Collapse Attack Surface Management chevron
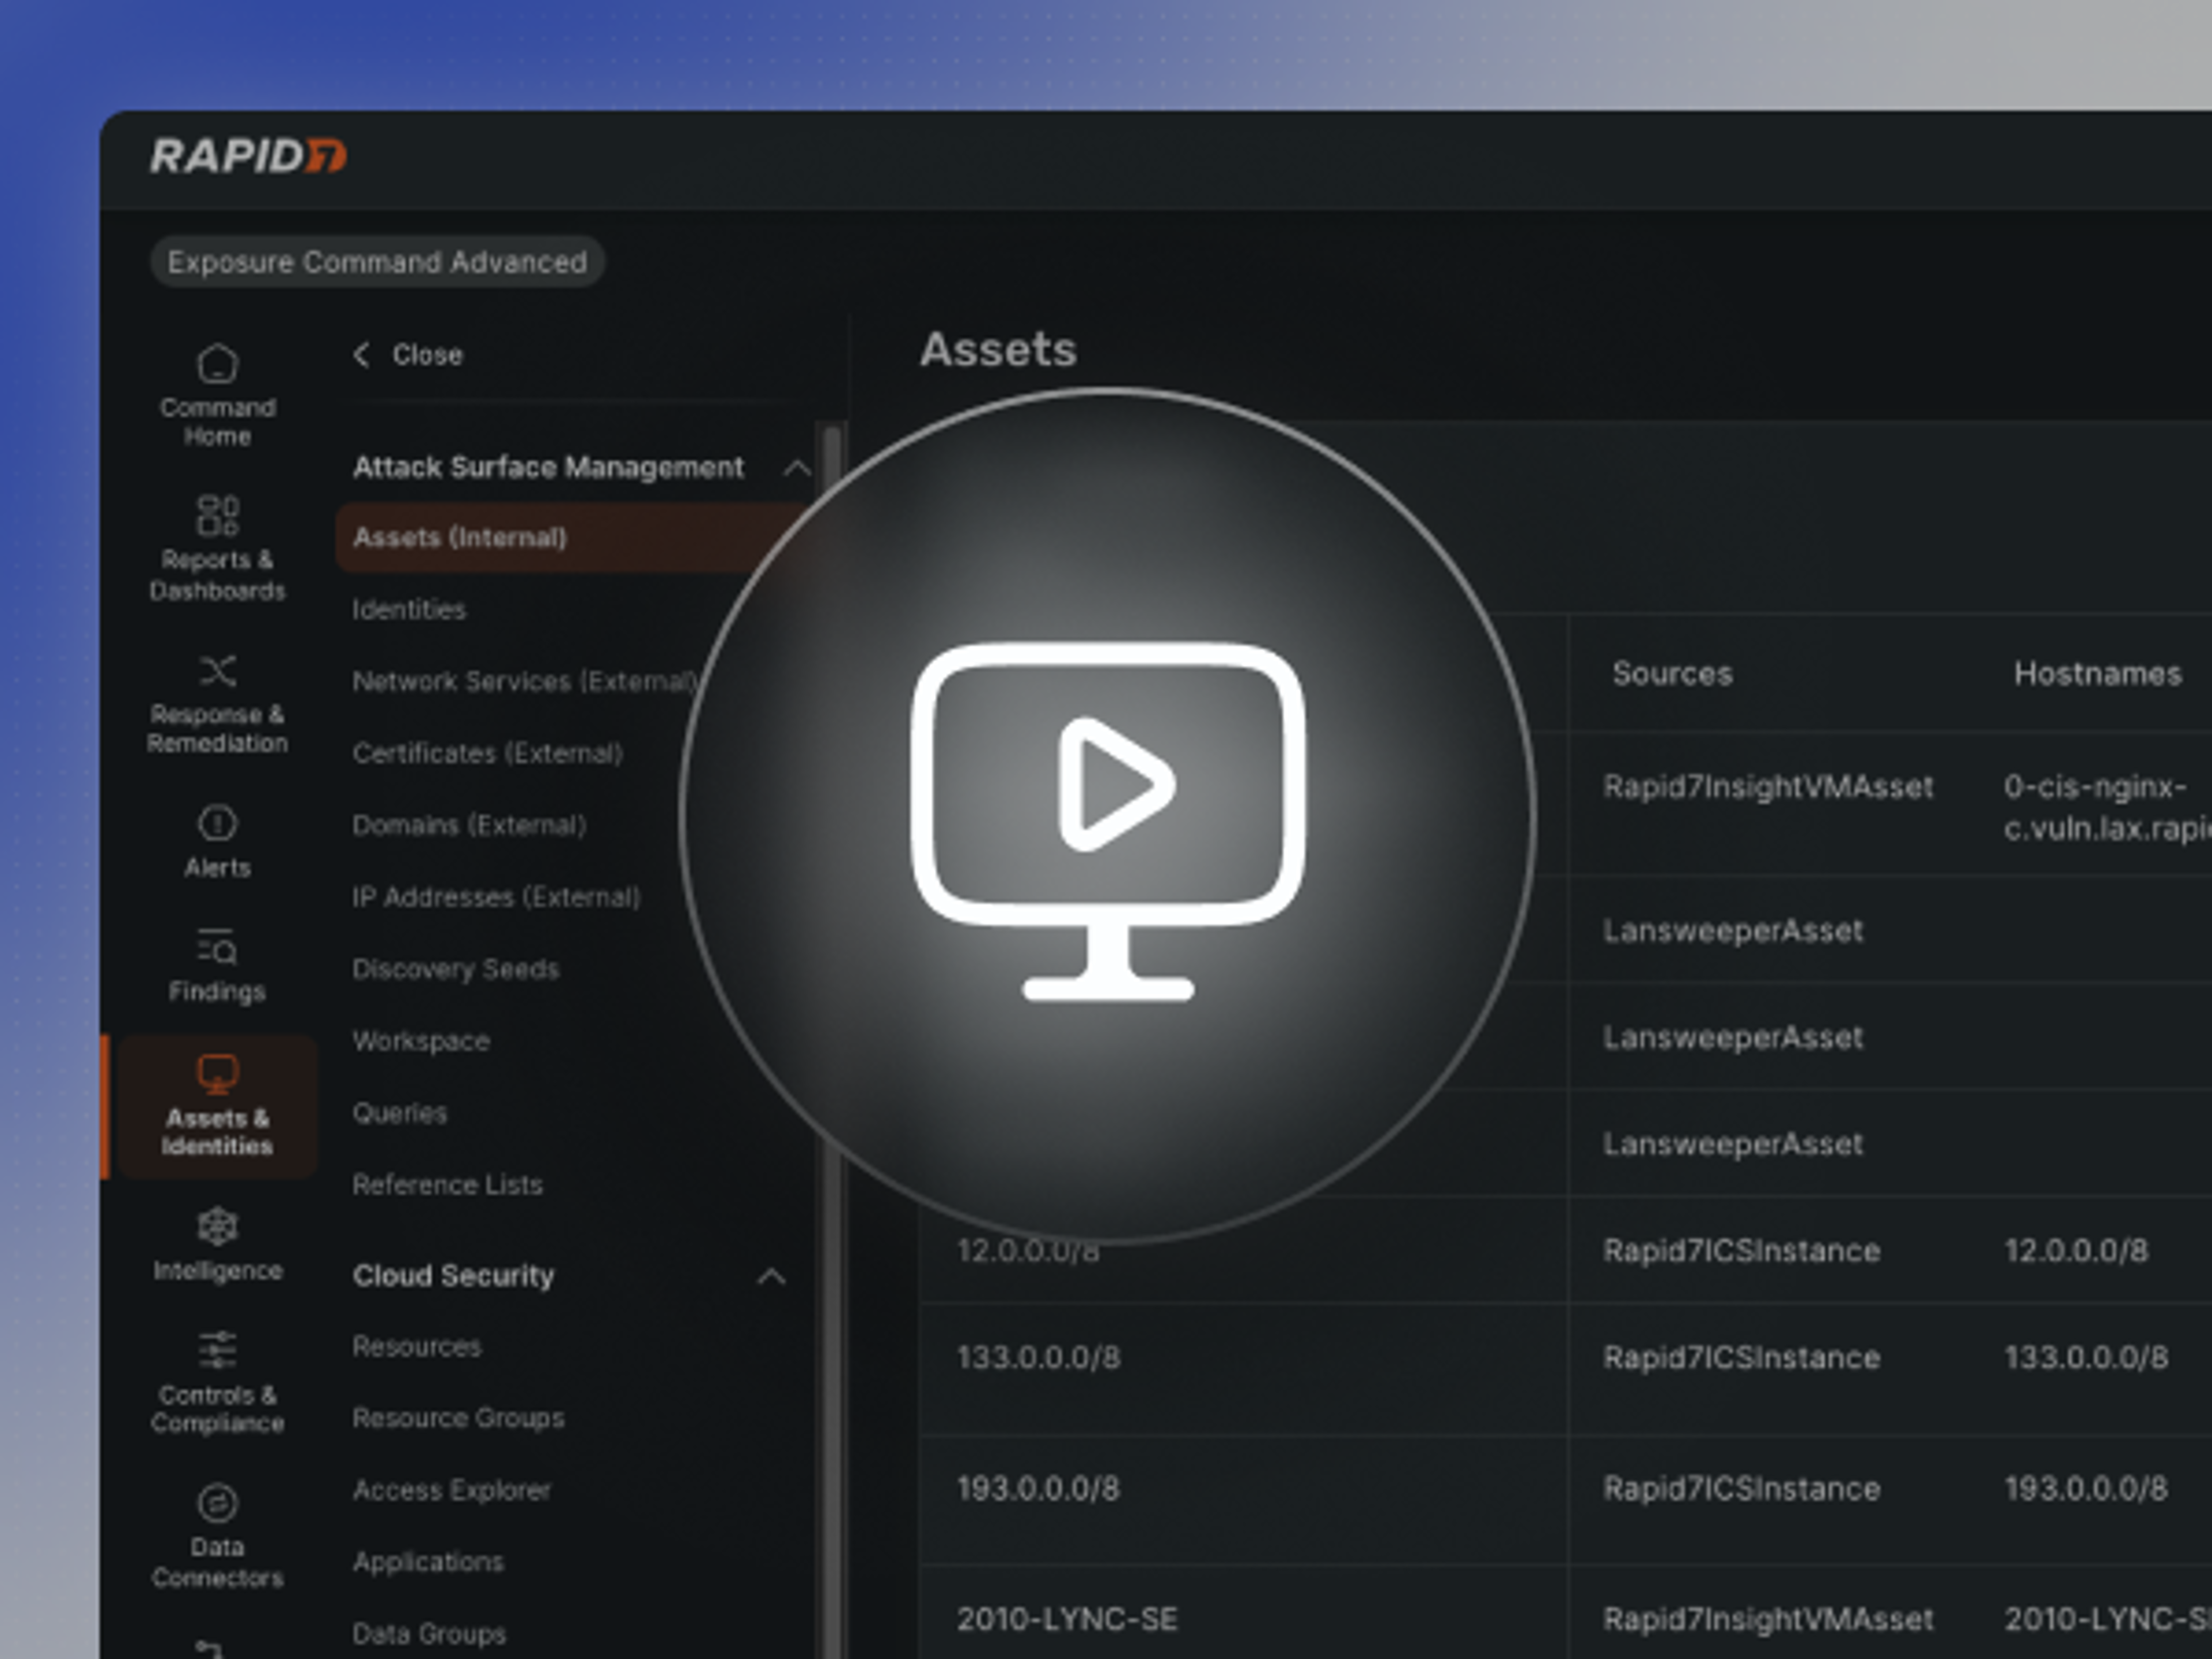 point(797,467)
